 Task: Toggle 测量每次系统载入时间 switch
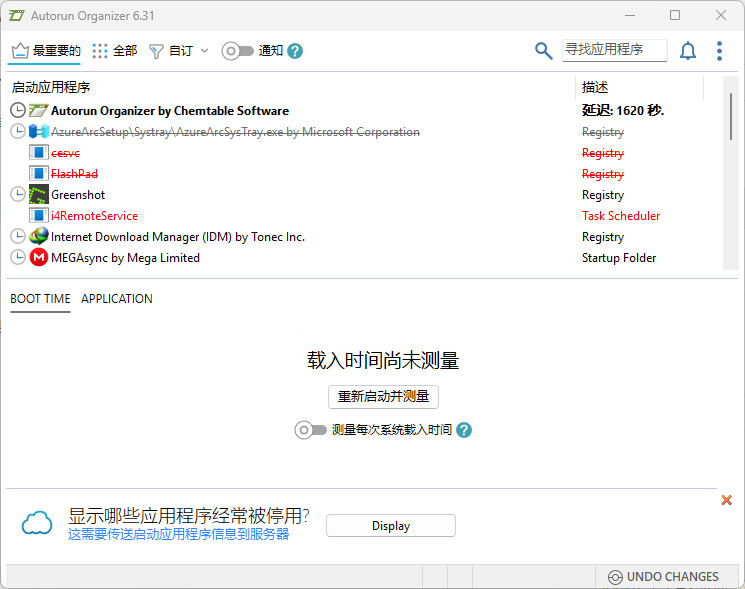(x=311, y=430)
